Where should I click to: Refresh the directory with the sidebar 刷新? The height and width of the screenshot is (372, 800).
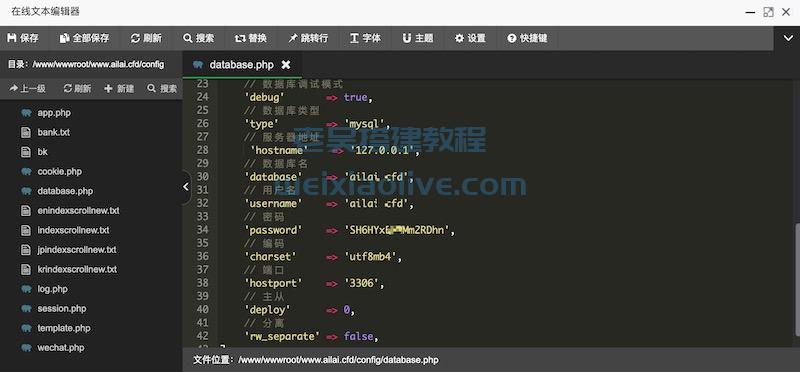coord(77,89)
